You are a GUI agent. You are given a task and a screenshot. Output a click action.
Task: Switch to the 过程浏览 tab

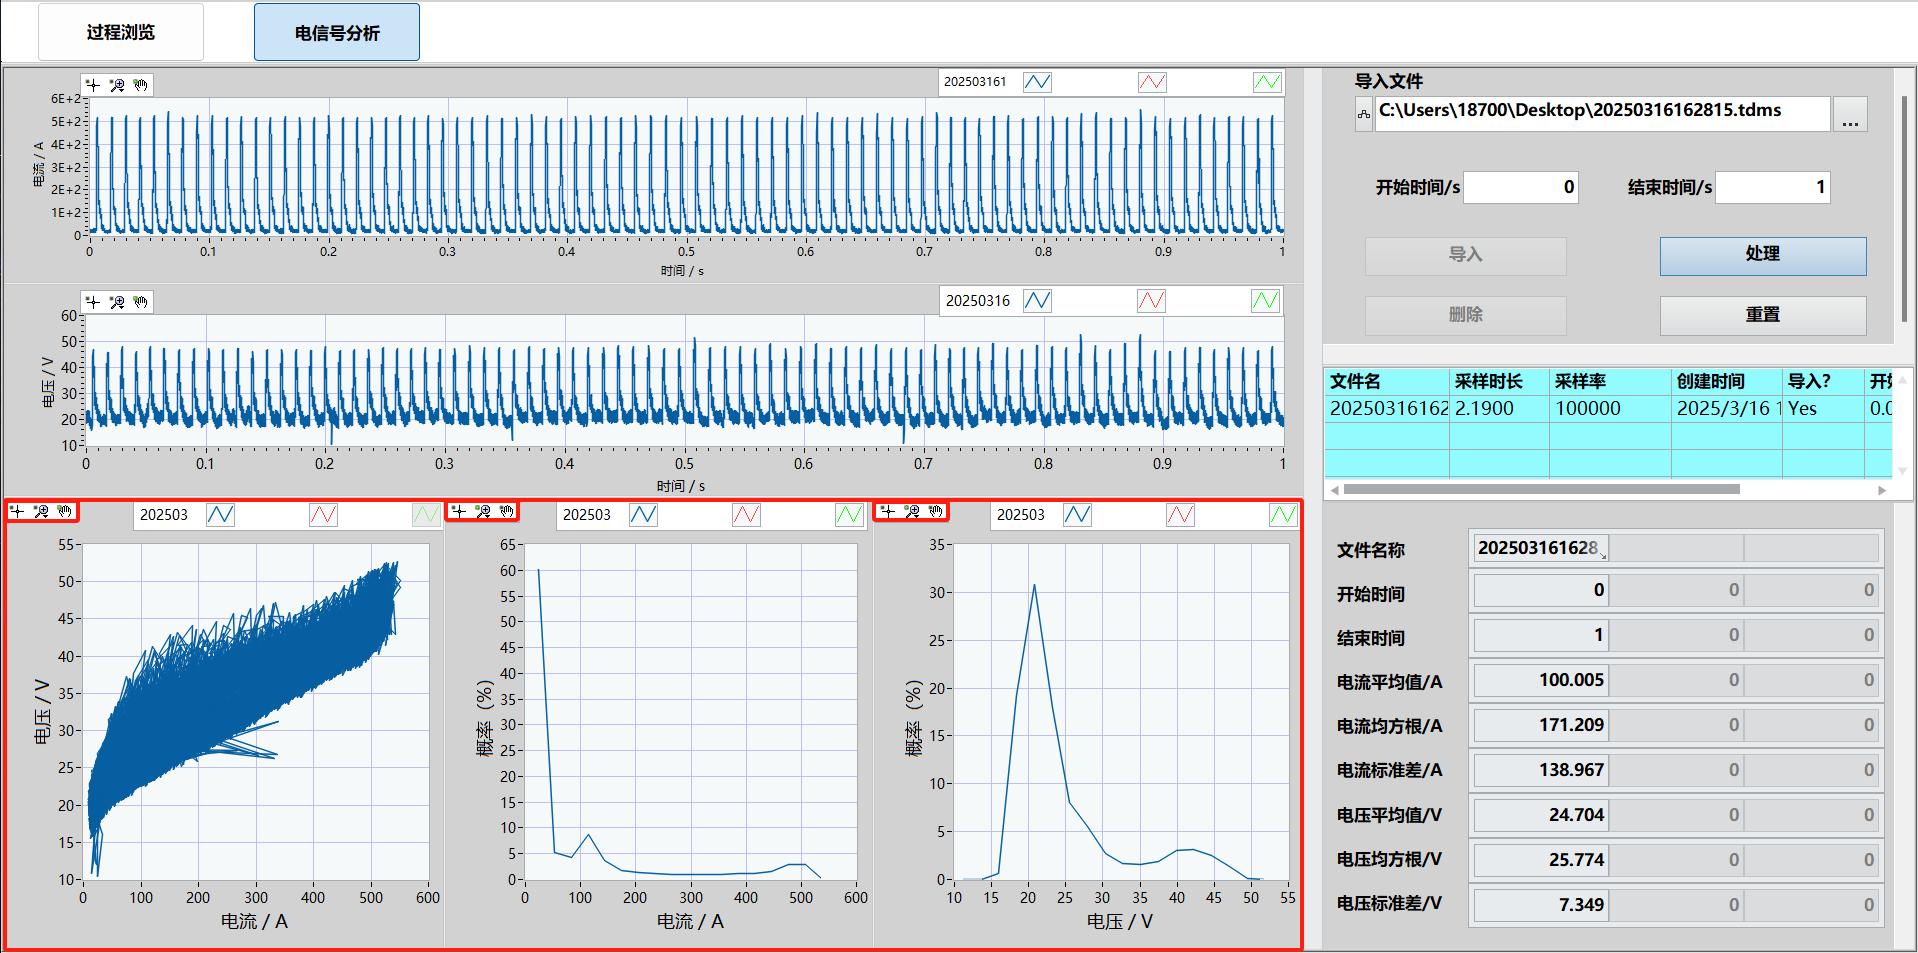pyautogui.click(x=121, y=32)
